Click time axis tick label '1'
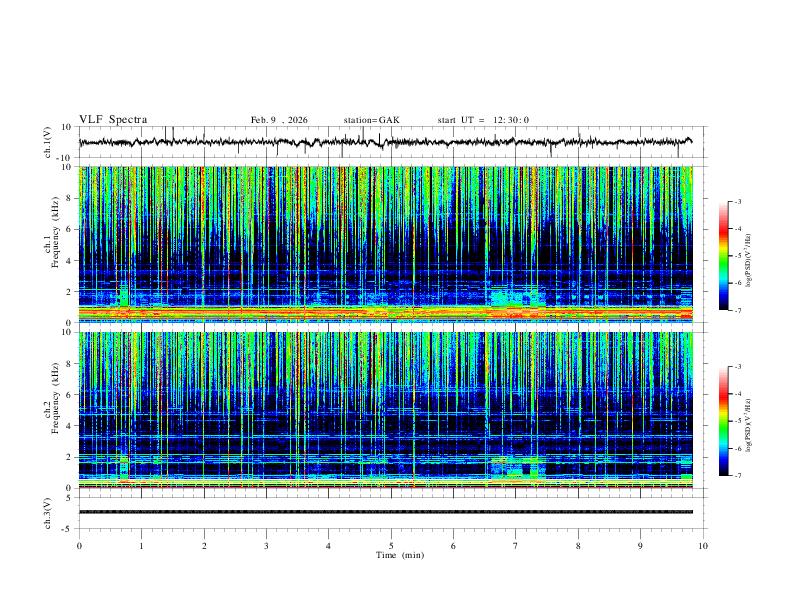 tap(141, 546)
